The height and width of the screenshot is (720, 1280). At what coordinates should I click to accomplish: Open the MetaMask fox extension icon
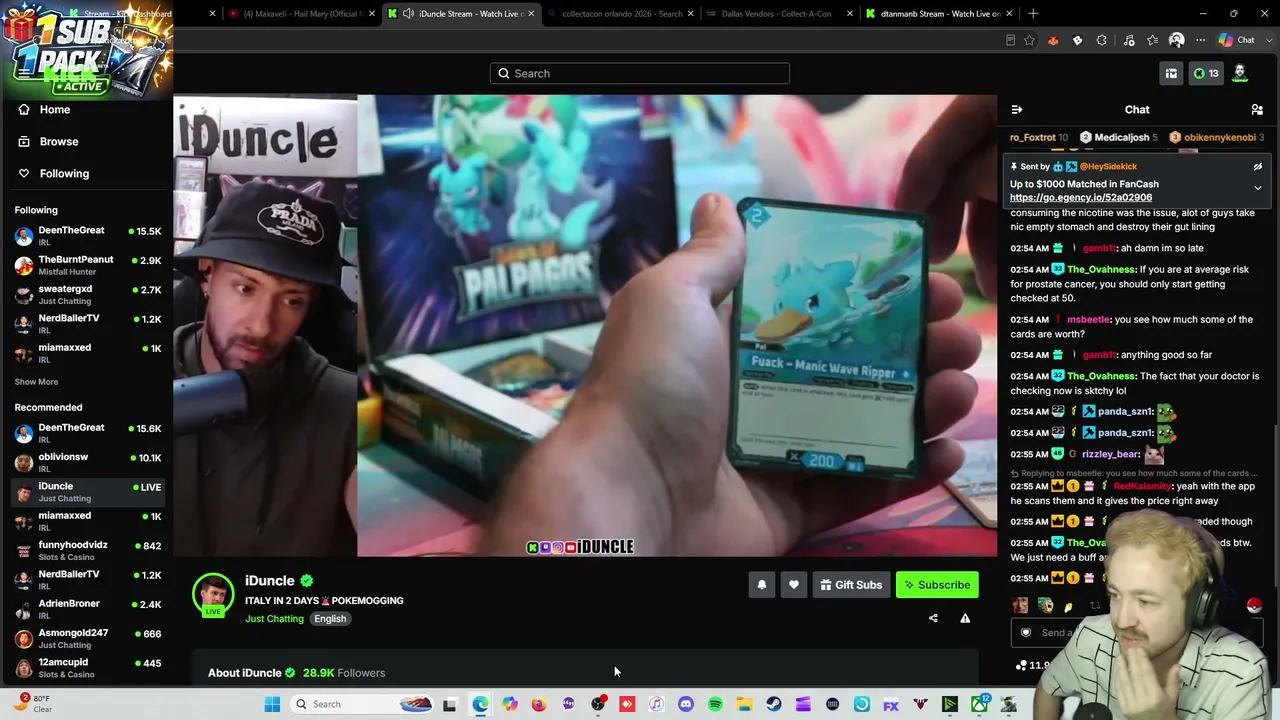coord(1053,40)
